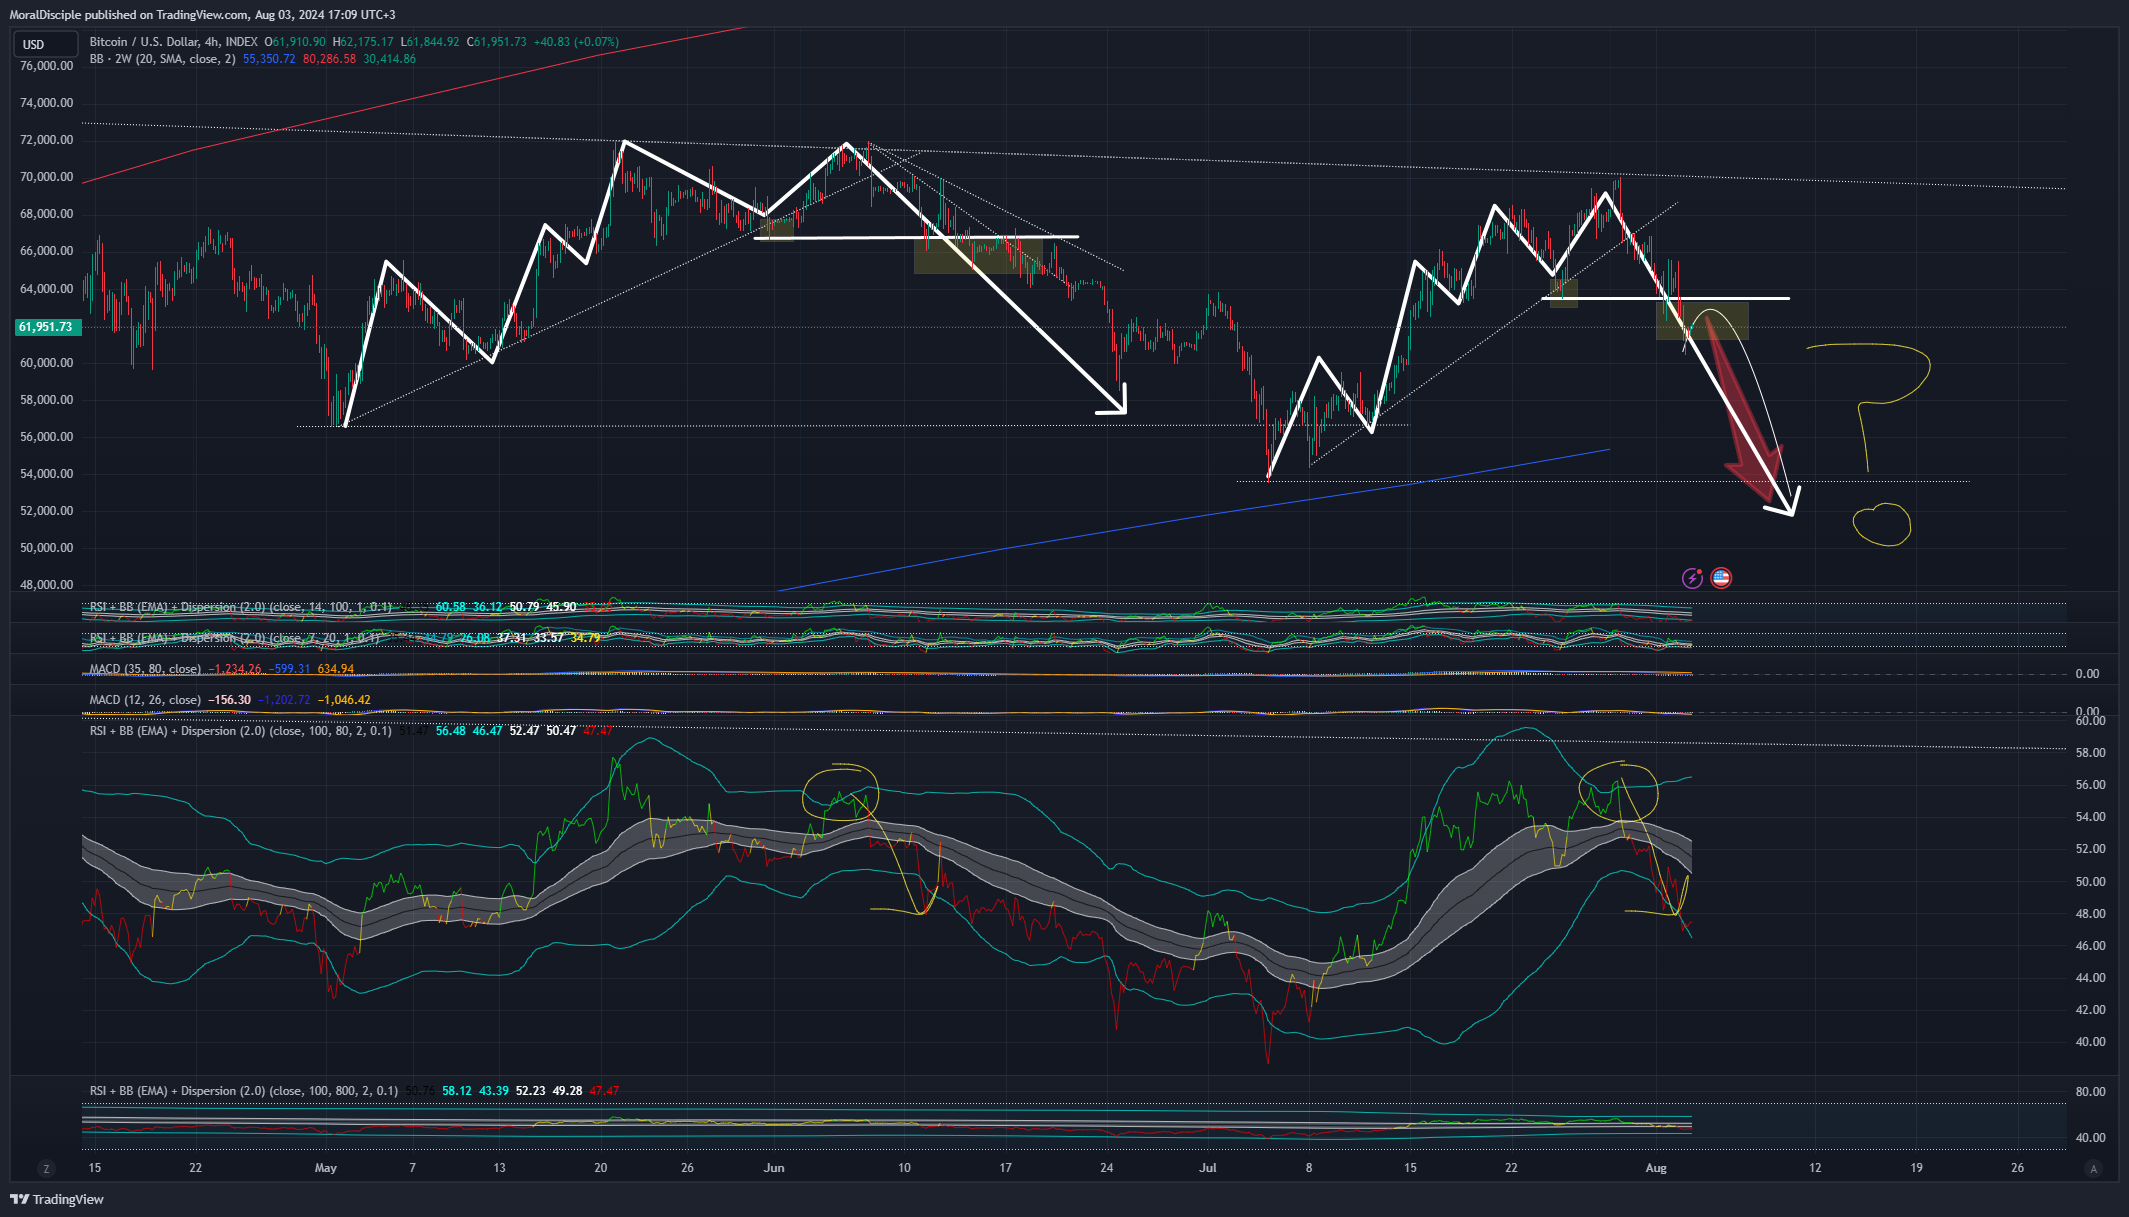Click the Z timezone button on time axis
The height and width of the screenshot is (1217, 2129).
pos(45,1168)
